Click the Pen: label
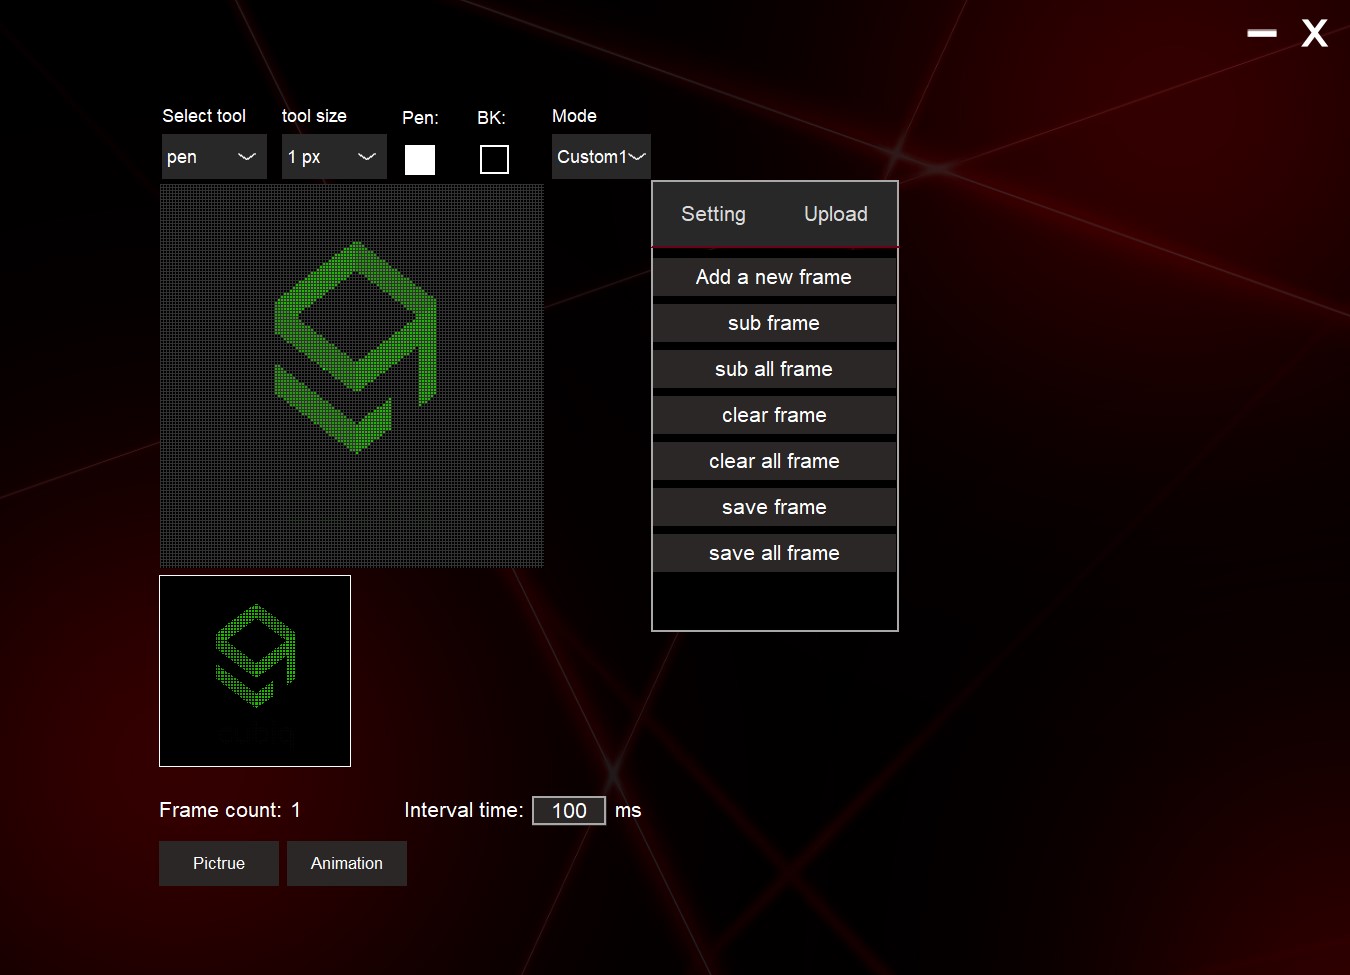 [x=420, y=118]
